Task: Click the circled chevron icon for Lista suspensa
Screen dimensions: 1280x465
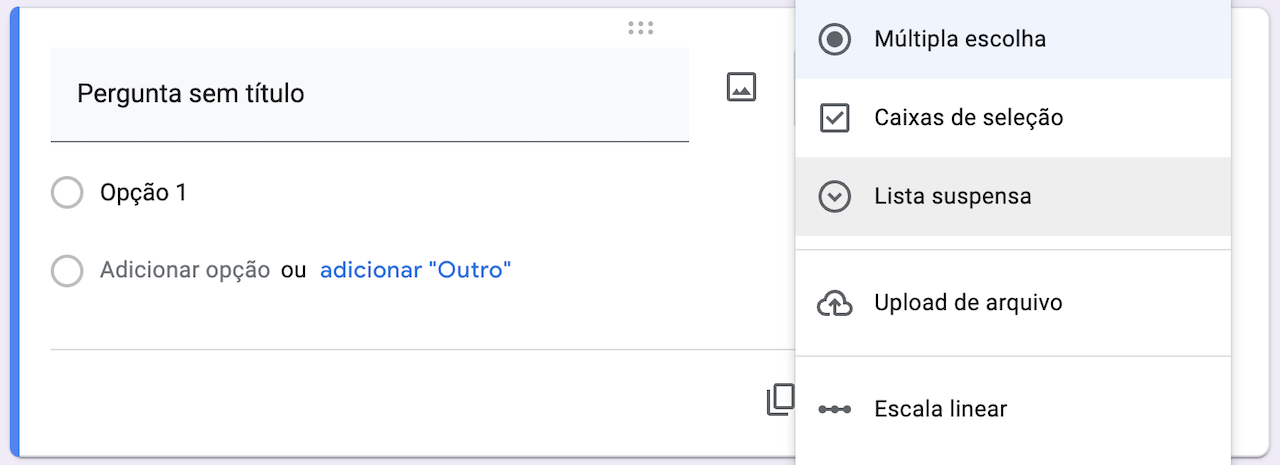Action: pyautogui.click(x=834, y=197)
